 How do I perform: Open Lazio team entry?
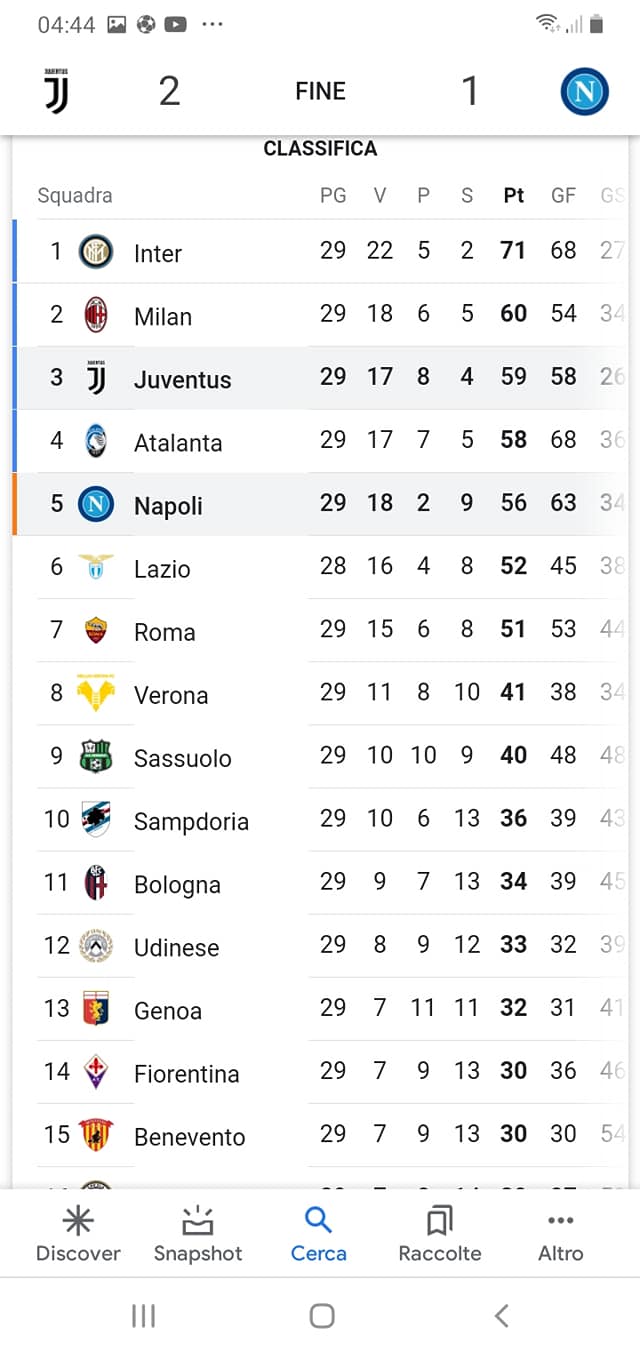click(162, 569)
